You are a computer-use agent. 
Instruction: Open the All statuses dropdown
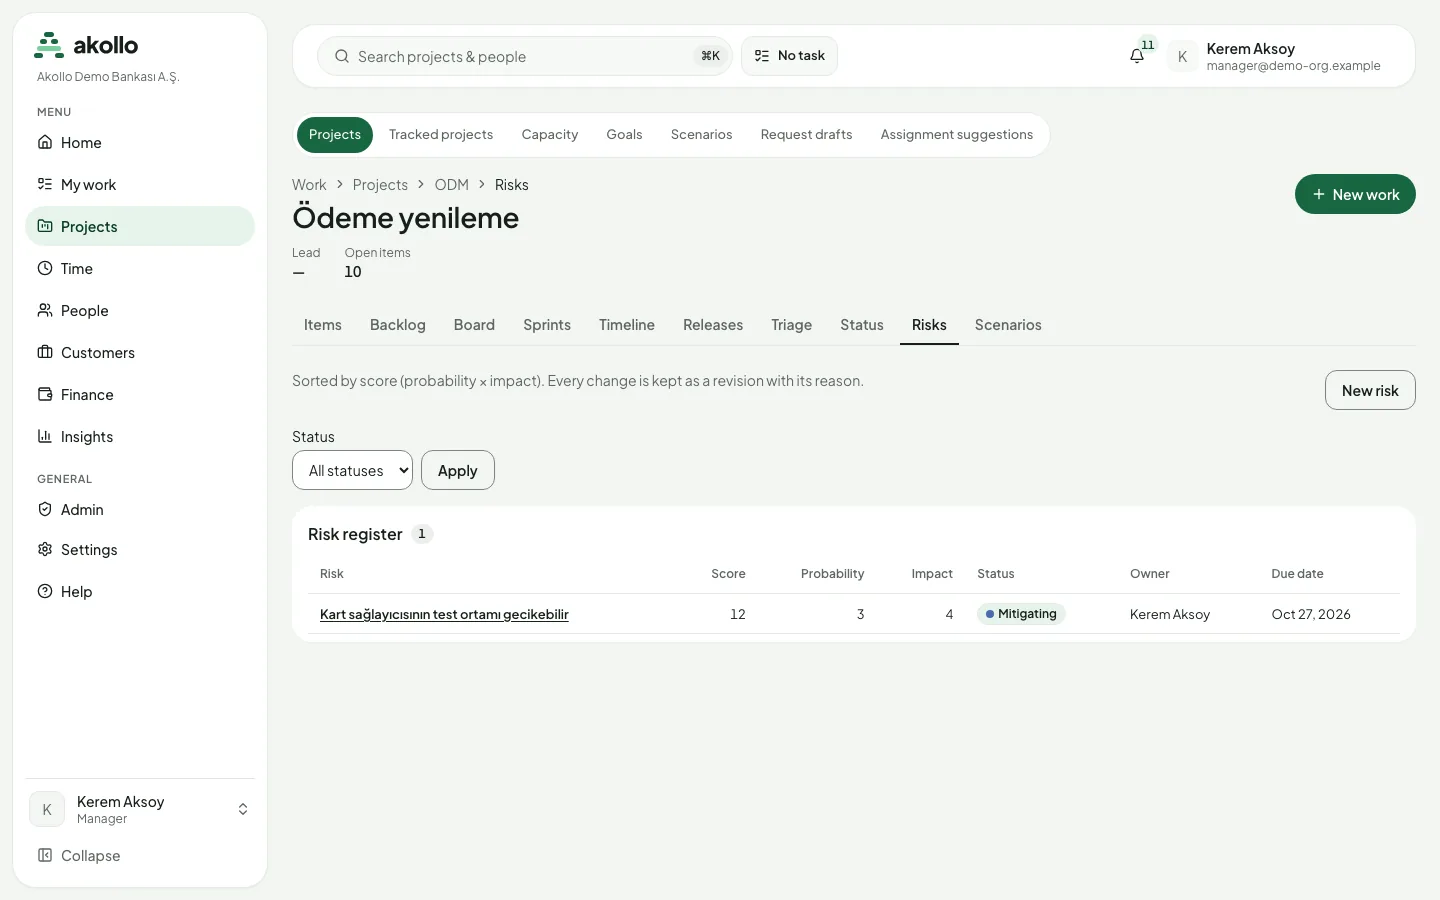(352, 470)
